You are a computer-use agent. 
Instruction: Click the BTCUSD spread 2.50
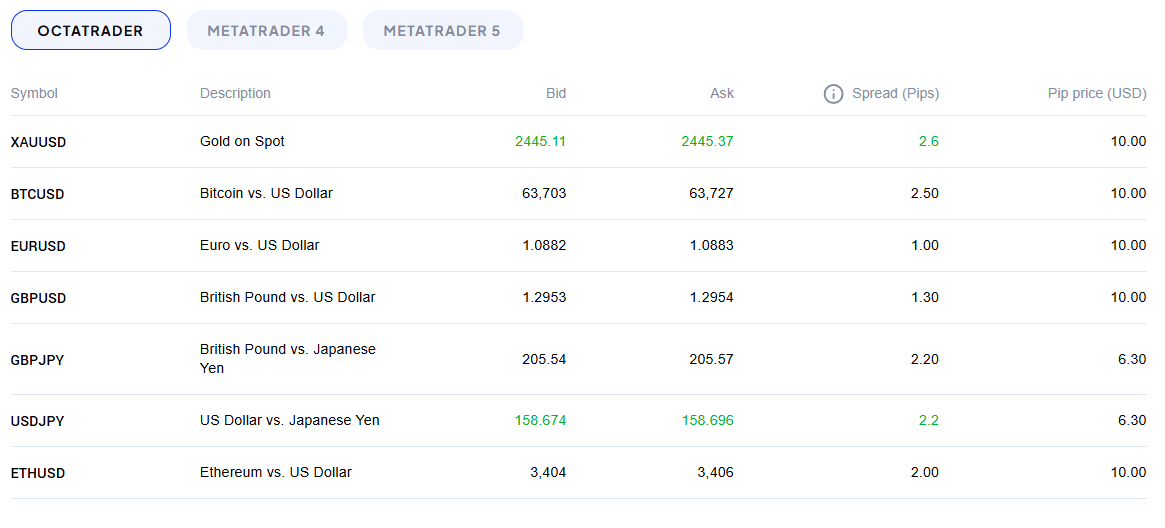[925, 193]
